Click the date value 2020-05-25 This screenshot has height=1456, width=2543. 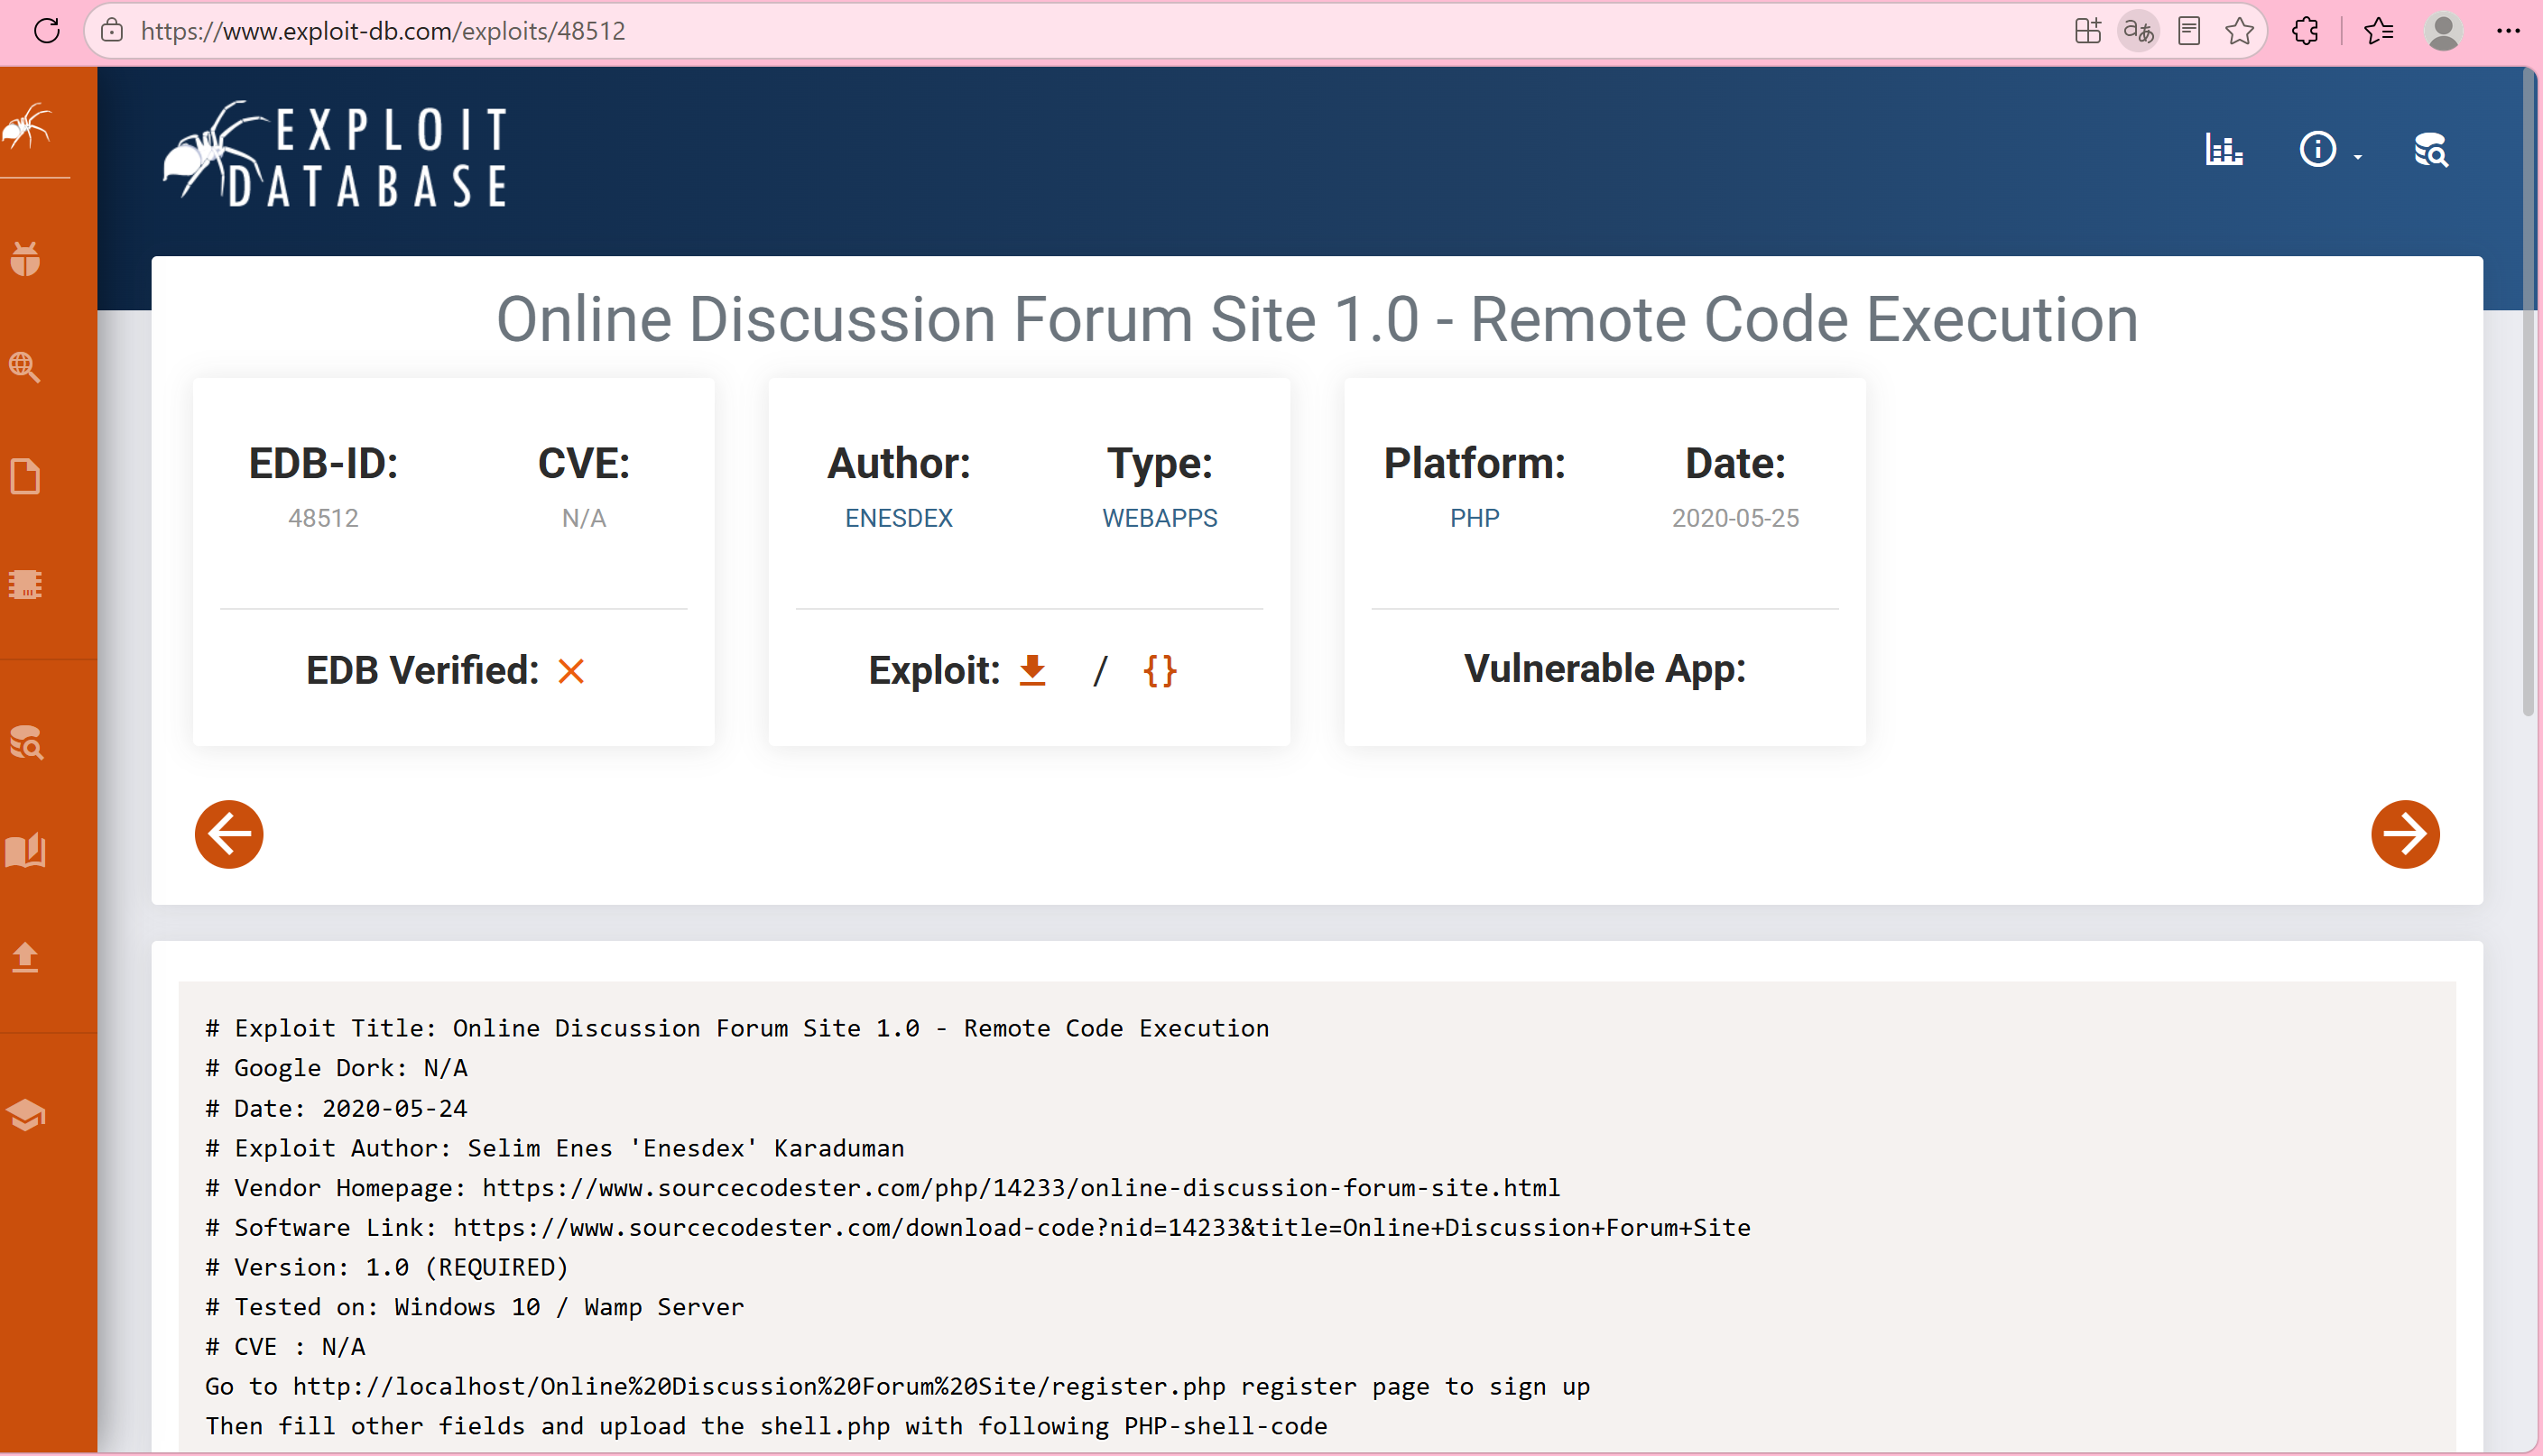[1735, 518]
